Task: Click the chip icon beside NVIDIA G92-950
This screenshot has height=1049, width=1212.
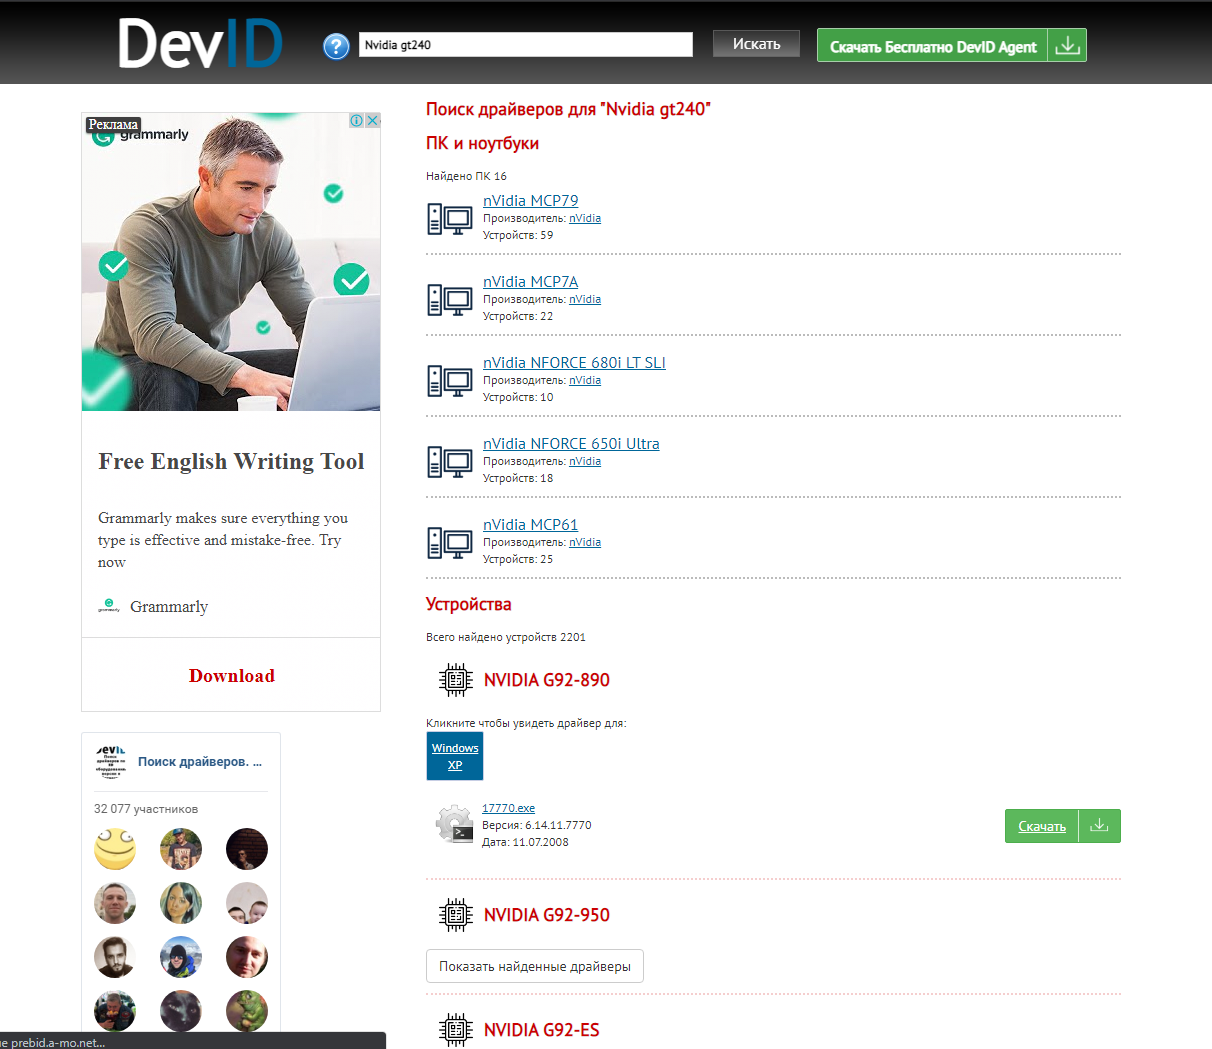Action: pyautogui.click(x=455, y=915)
